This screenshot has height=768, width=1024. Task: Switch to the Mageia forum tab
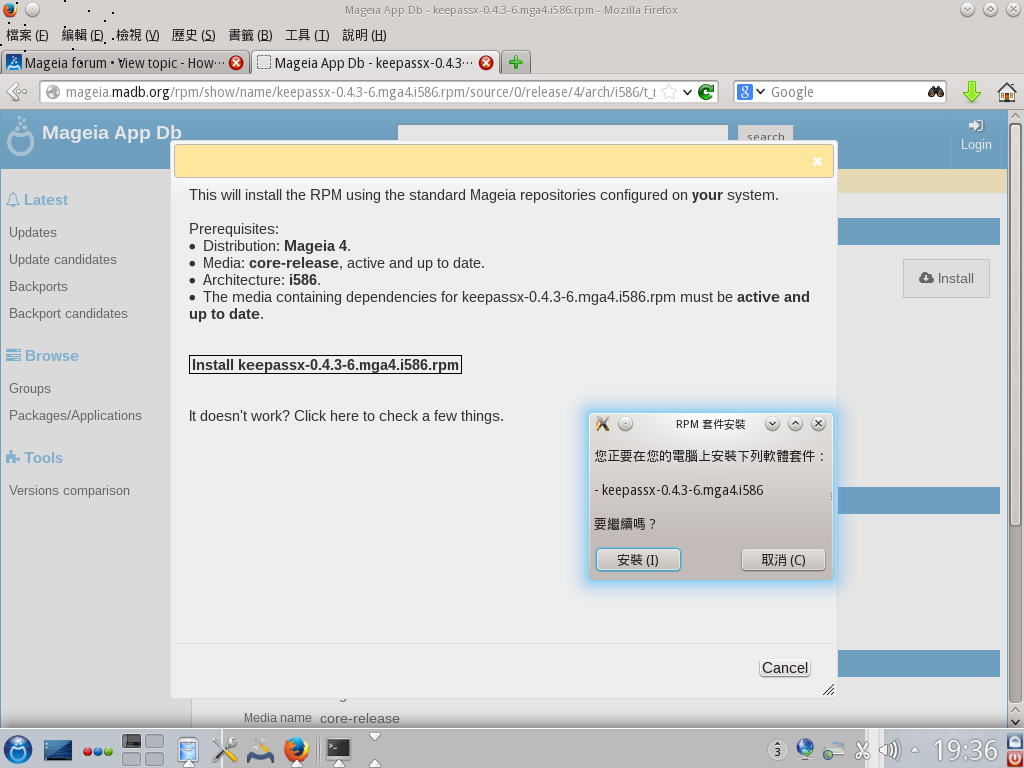click(x=125, y=63)
